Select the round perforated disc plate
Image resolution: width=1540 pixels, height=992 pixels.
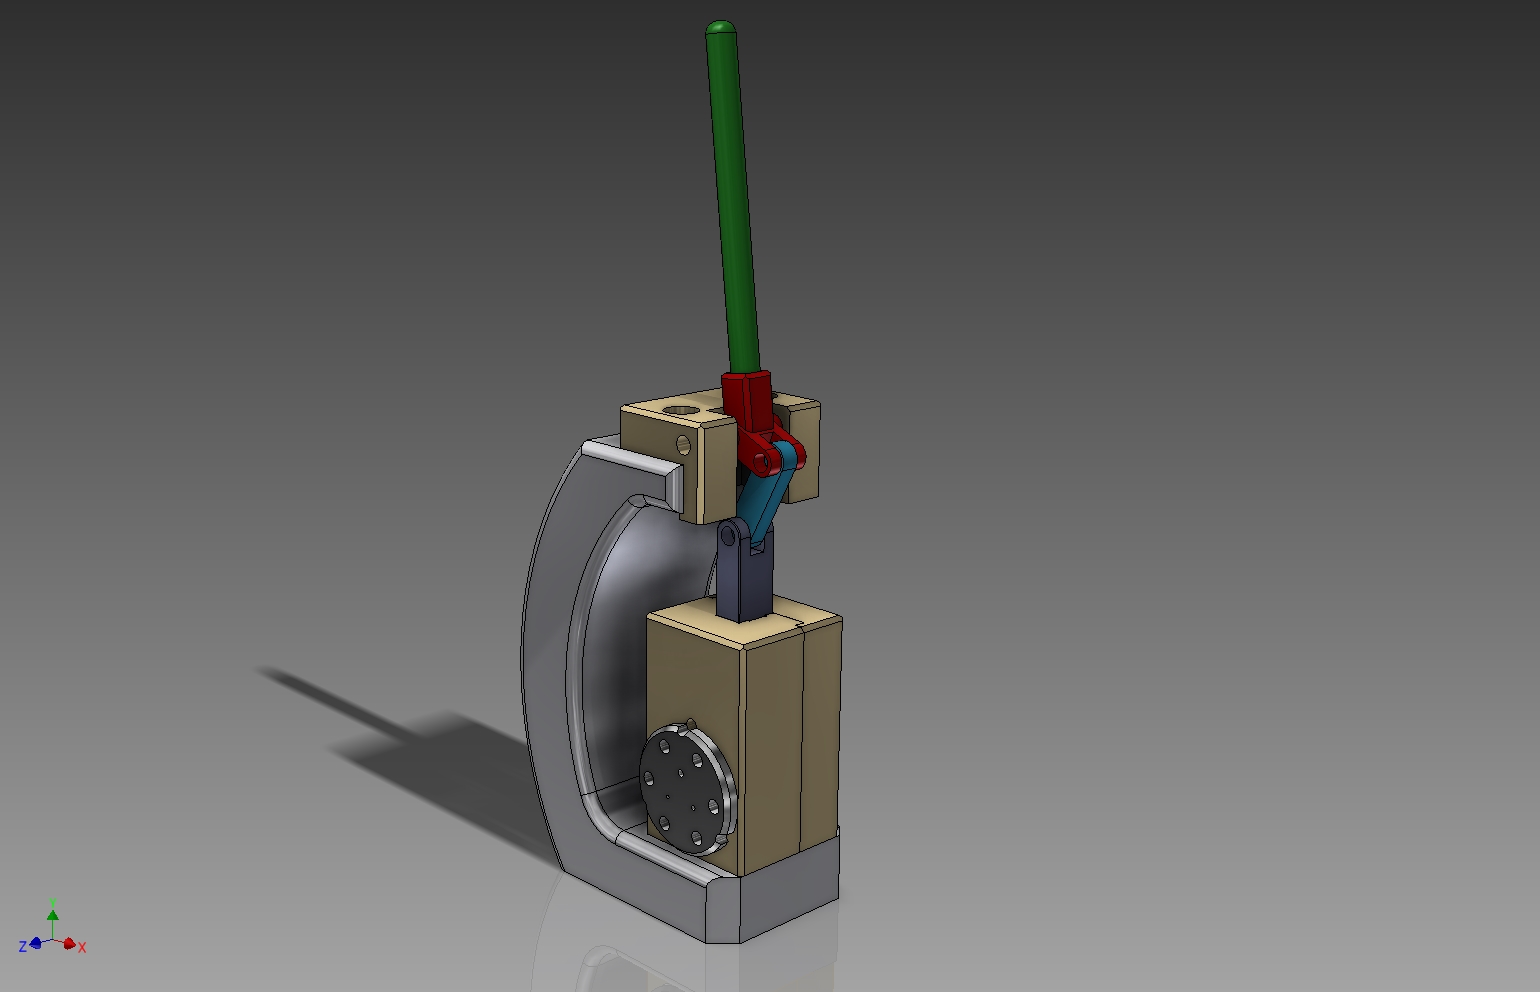(688, 790)
